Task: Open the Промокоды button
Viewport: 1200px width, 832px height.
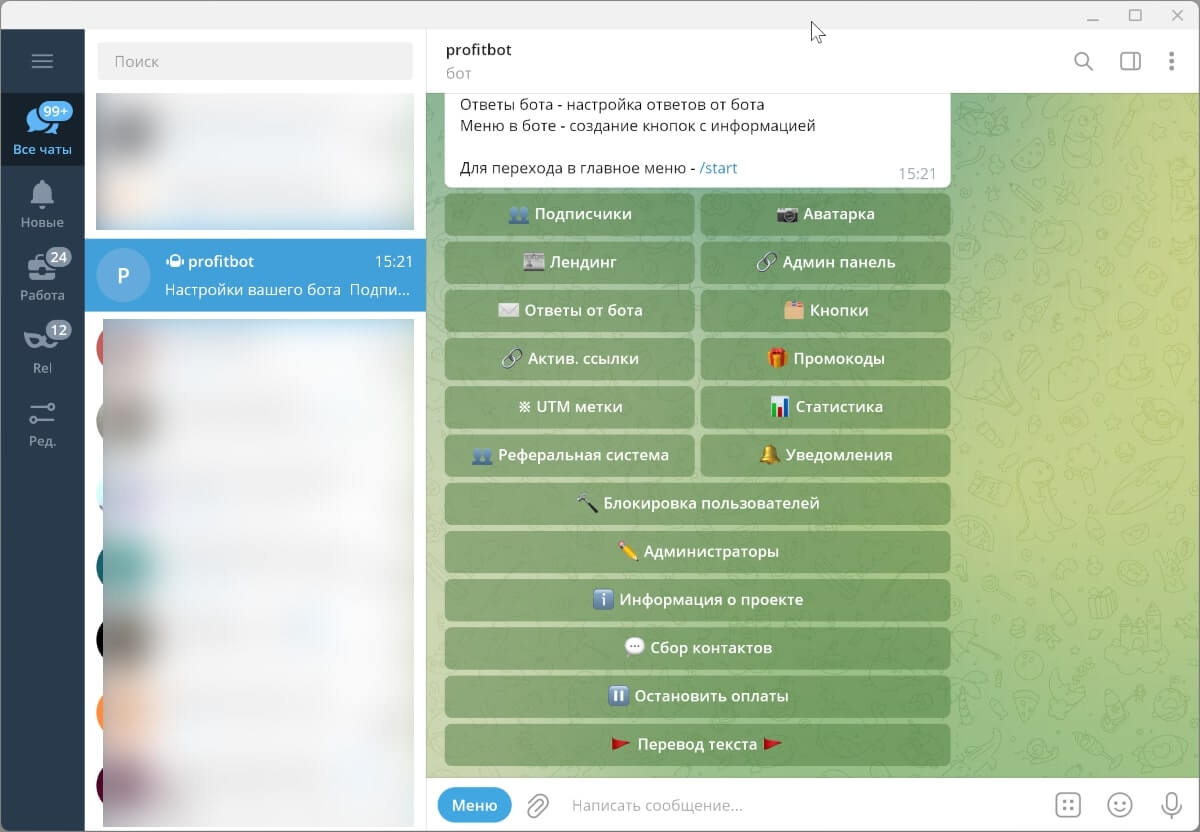Action: pyautogui.click(x=825, y=358)
